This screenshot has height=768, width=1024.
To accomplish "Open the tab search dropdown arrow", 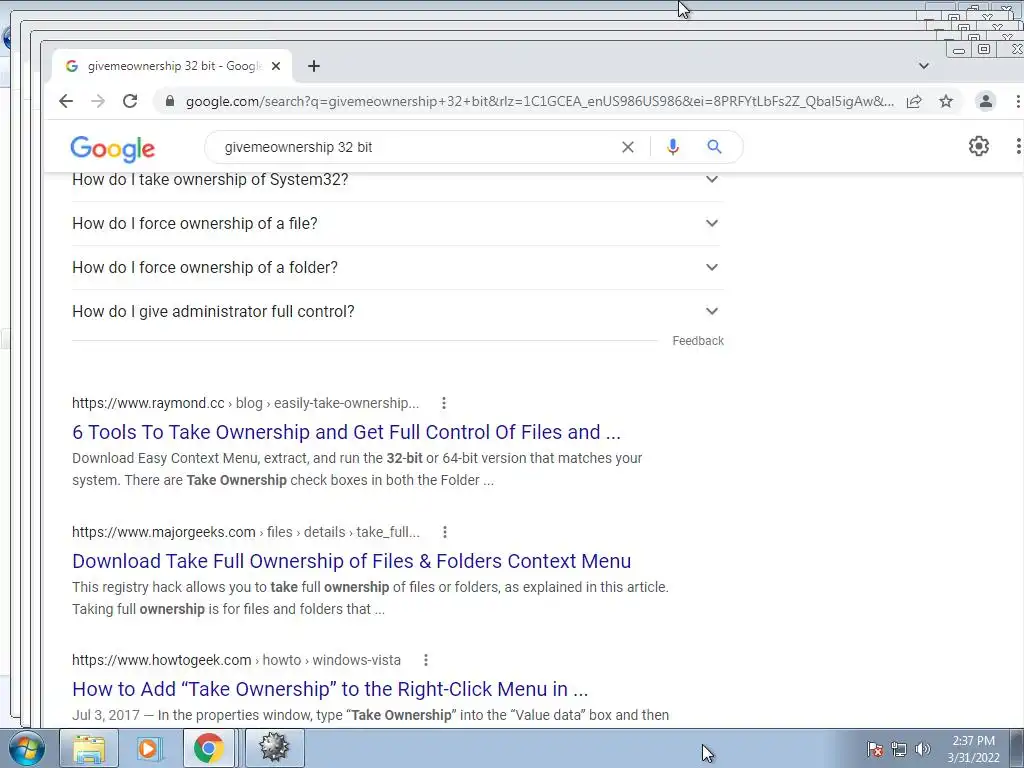I will [923, 66].
